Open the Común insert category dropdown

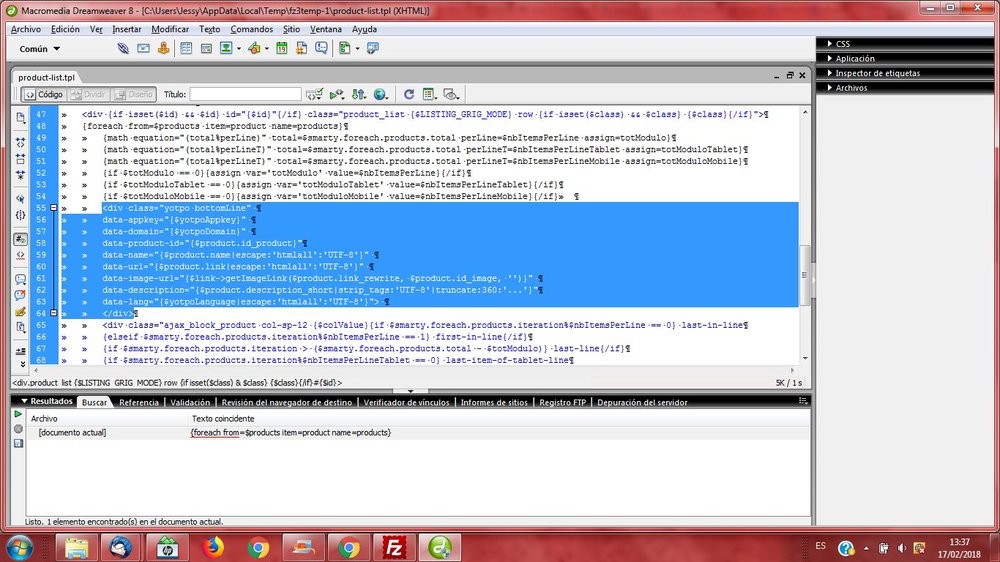tap(40, 48)
